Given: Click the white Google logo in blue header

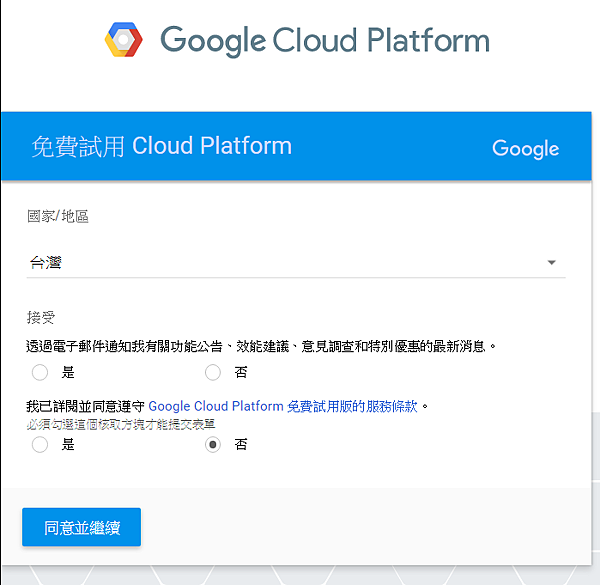Looking at the screenshot, I should (x=525, y=148).
